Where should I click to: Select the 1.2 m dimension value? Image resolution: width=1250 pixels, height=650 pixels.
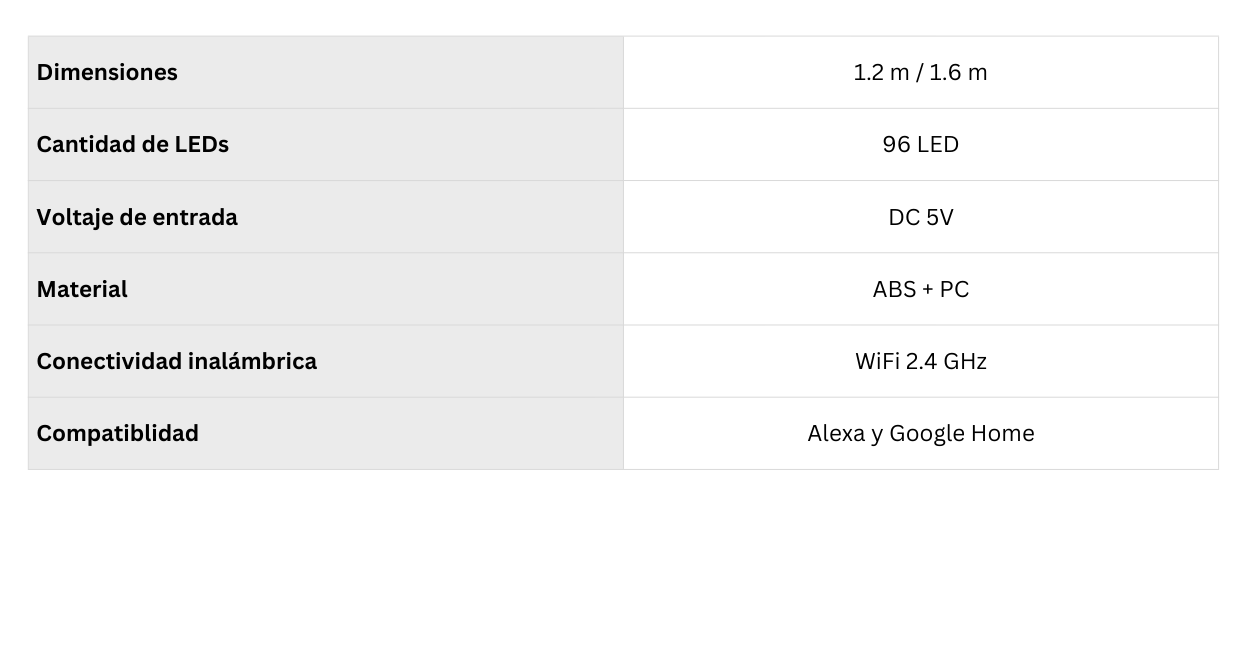click(881, 72)
